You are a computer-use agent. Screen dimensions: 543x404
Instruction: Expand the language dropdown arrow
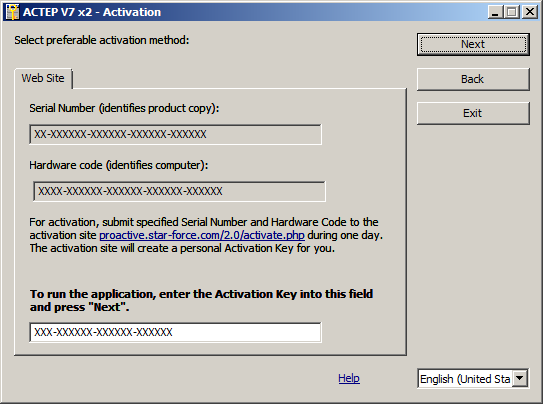[520, 378]
